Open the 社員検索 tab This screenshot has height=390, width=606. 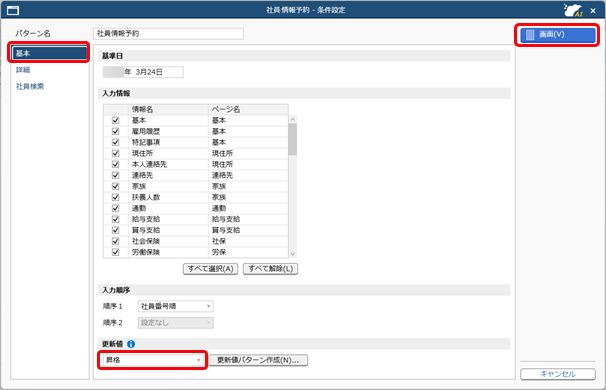pos(30,87)
